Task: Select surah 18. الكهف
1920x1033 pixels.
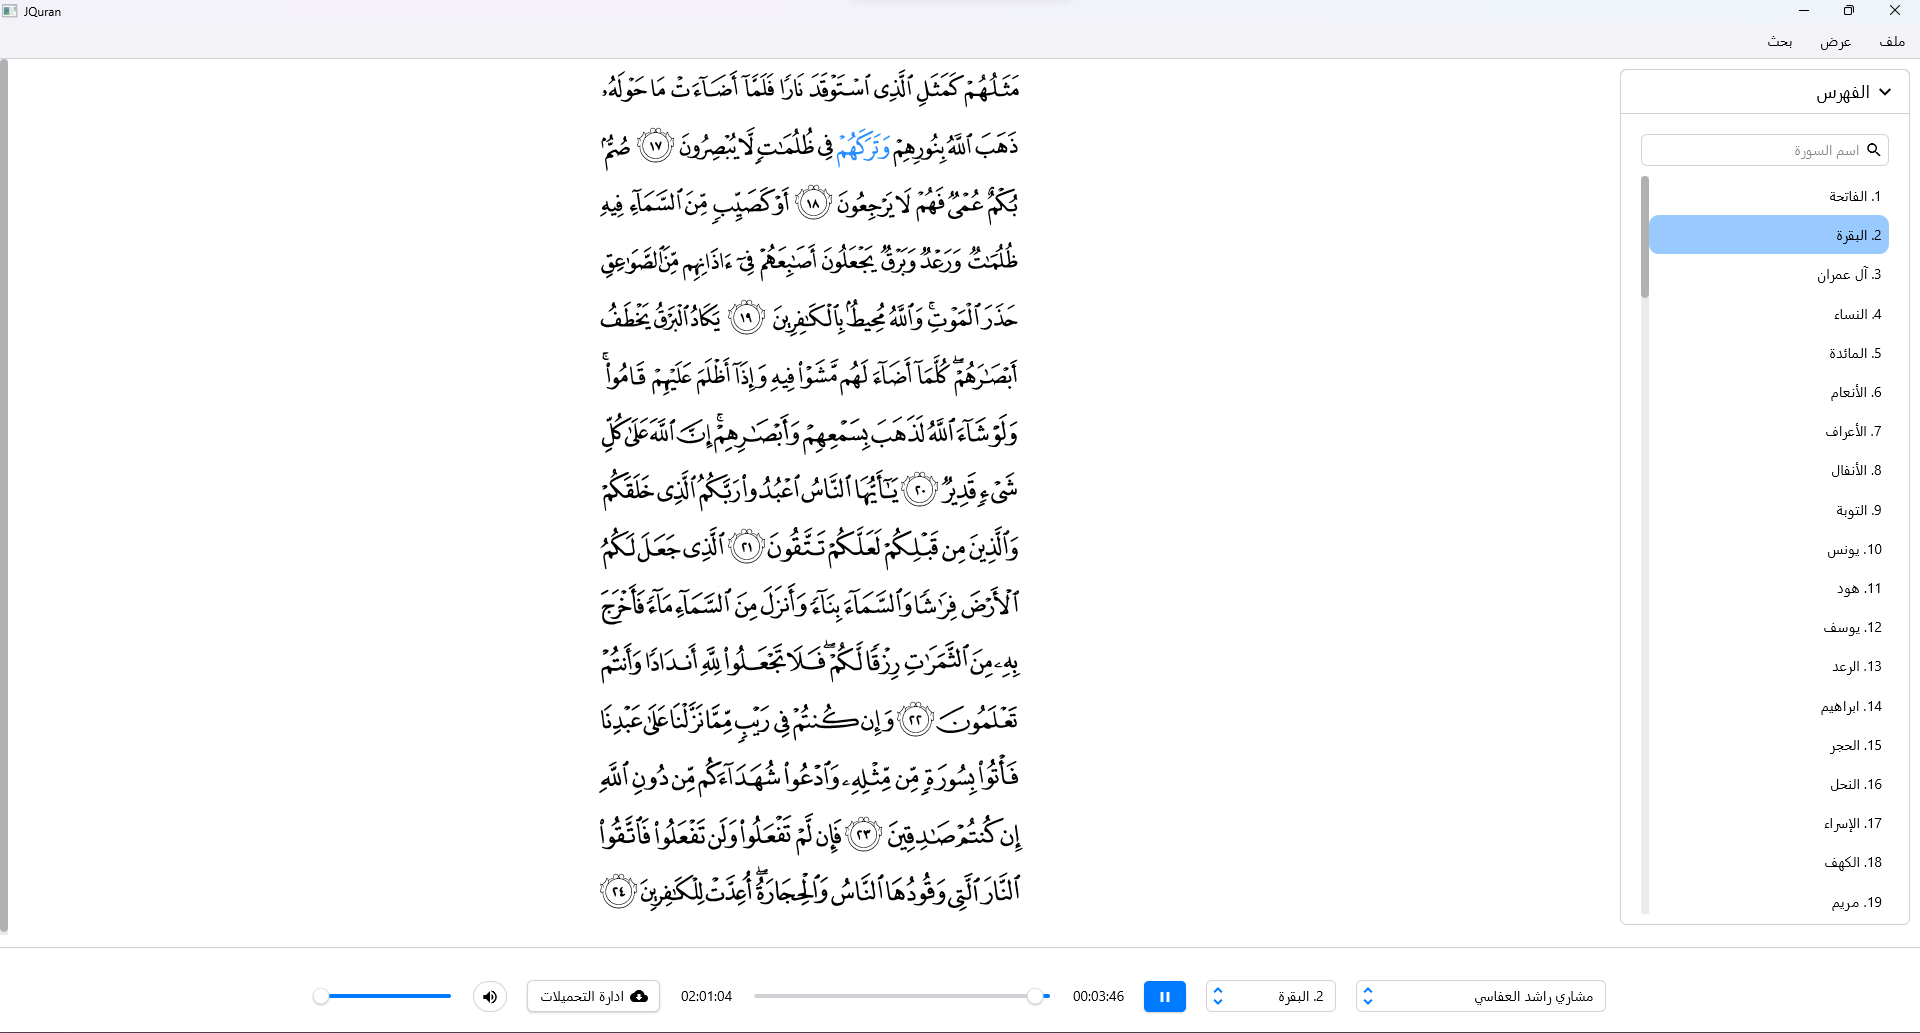Action: coord(1768,862)
